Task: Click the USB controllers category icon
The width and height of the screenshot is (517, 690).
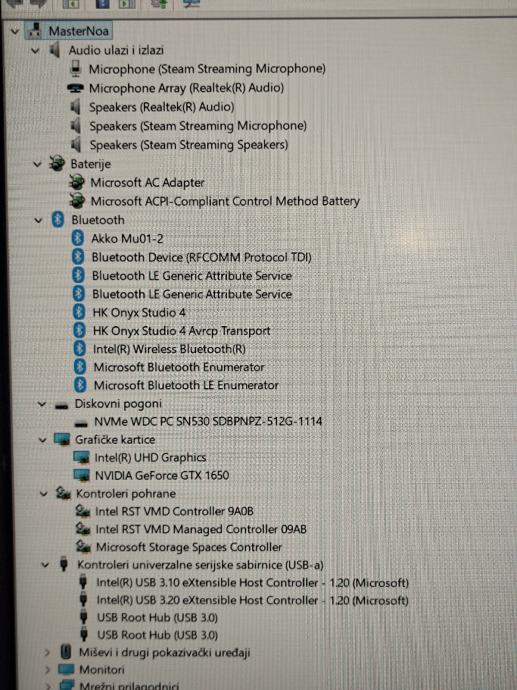Action: point(64,564)
